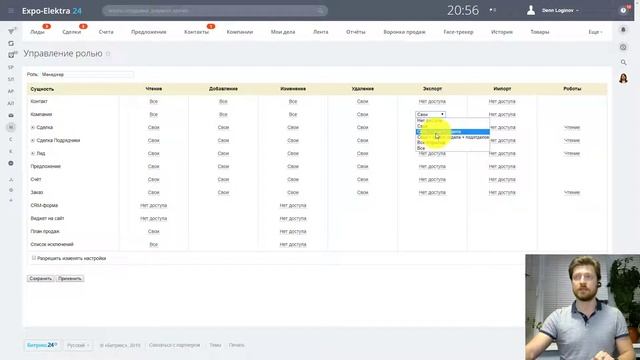This screenshot has height=360, width=640.
Task: Select the highlighted Свои + своего отдела option
Action: [452, 131]
